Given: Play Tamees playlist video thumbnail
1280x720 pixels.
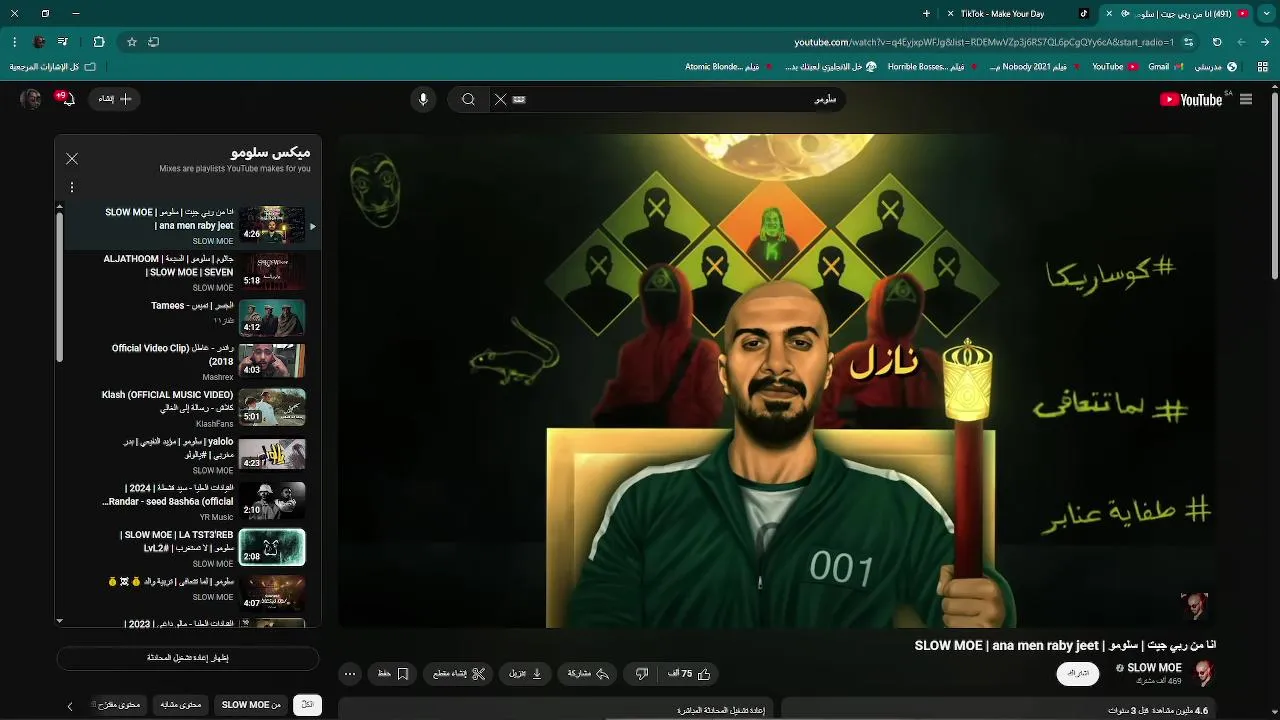Looking at the screenshot, I should (x=272, y=318).
